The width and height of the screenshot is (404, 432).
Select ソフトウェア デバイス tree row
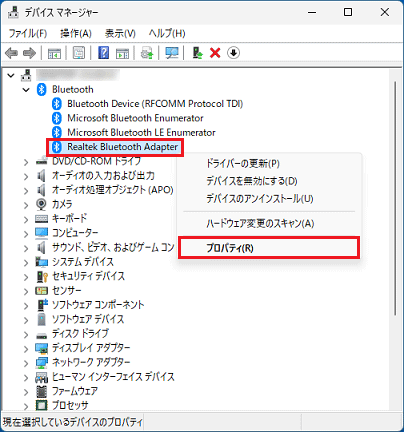point(88,319)
